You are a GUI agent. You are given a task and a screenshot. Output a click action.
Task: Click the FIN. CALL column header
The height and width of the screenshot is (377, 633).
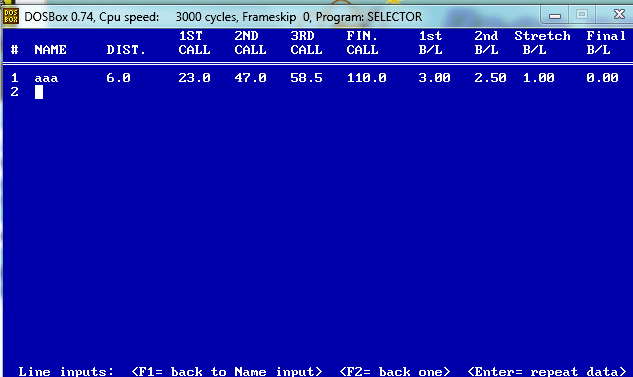[x=362, y=43]
